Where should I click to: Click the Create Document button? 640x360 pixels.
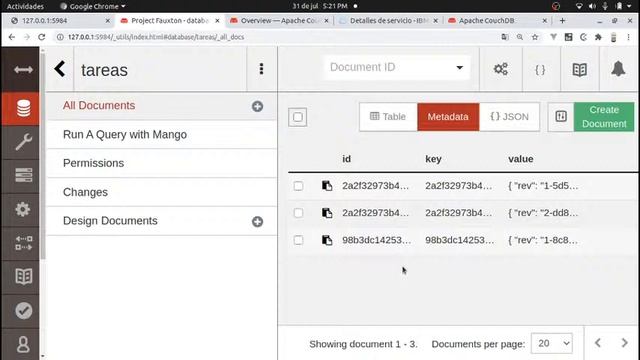[604, 117]
